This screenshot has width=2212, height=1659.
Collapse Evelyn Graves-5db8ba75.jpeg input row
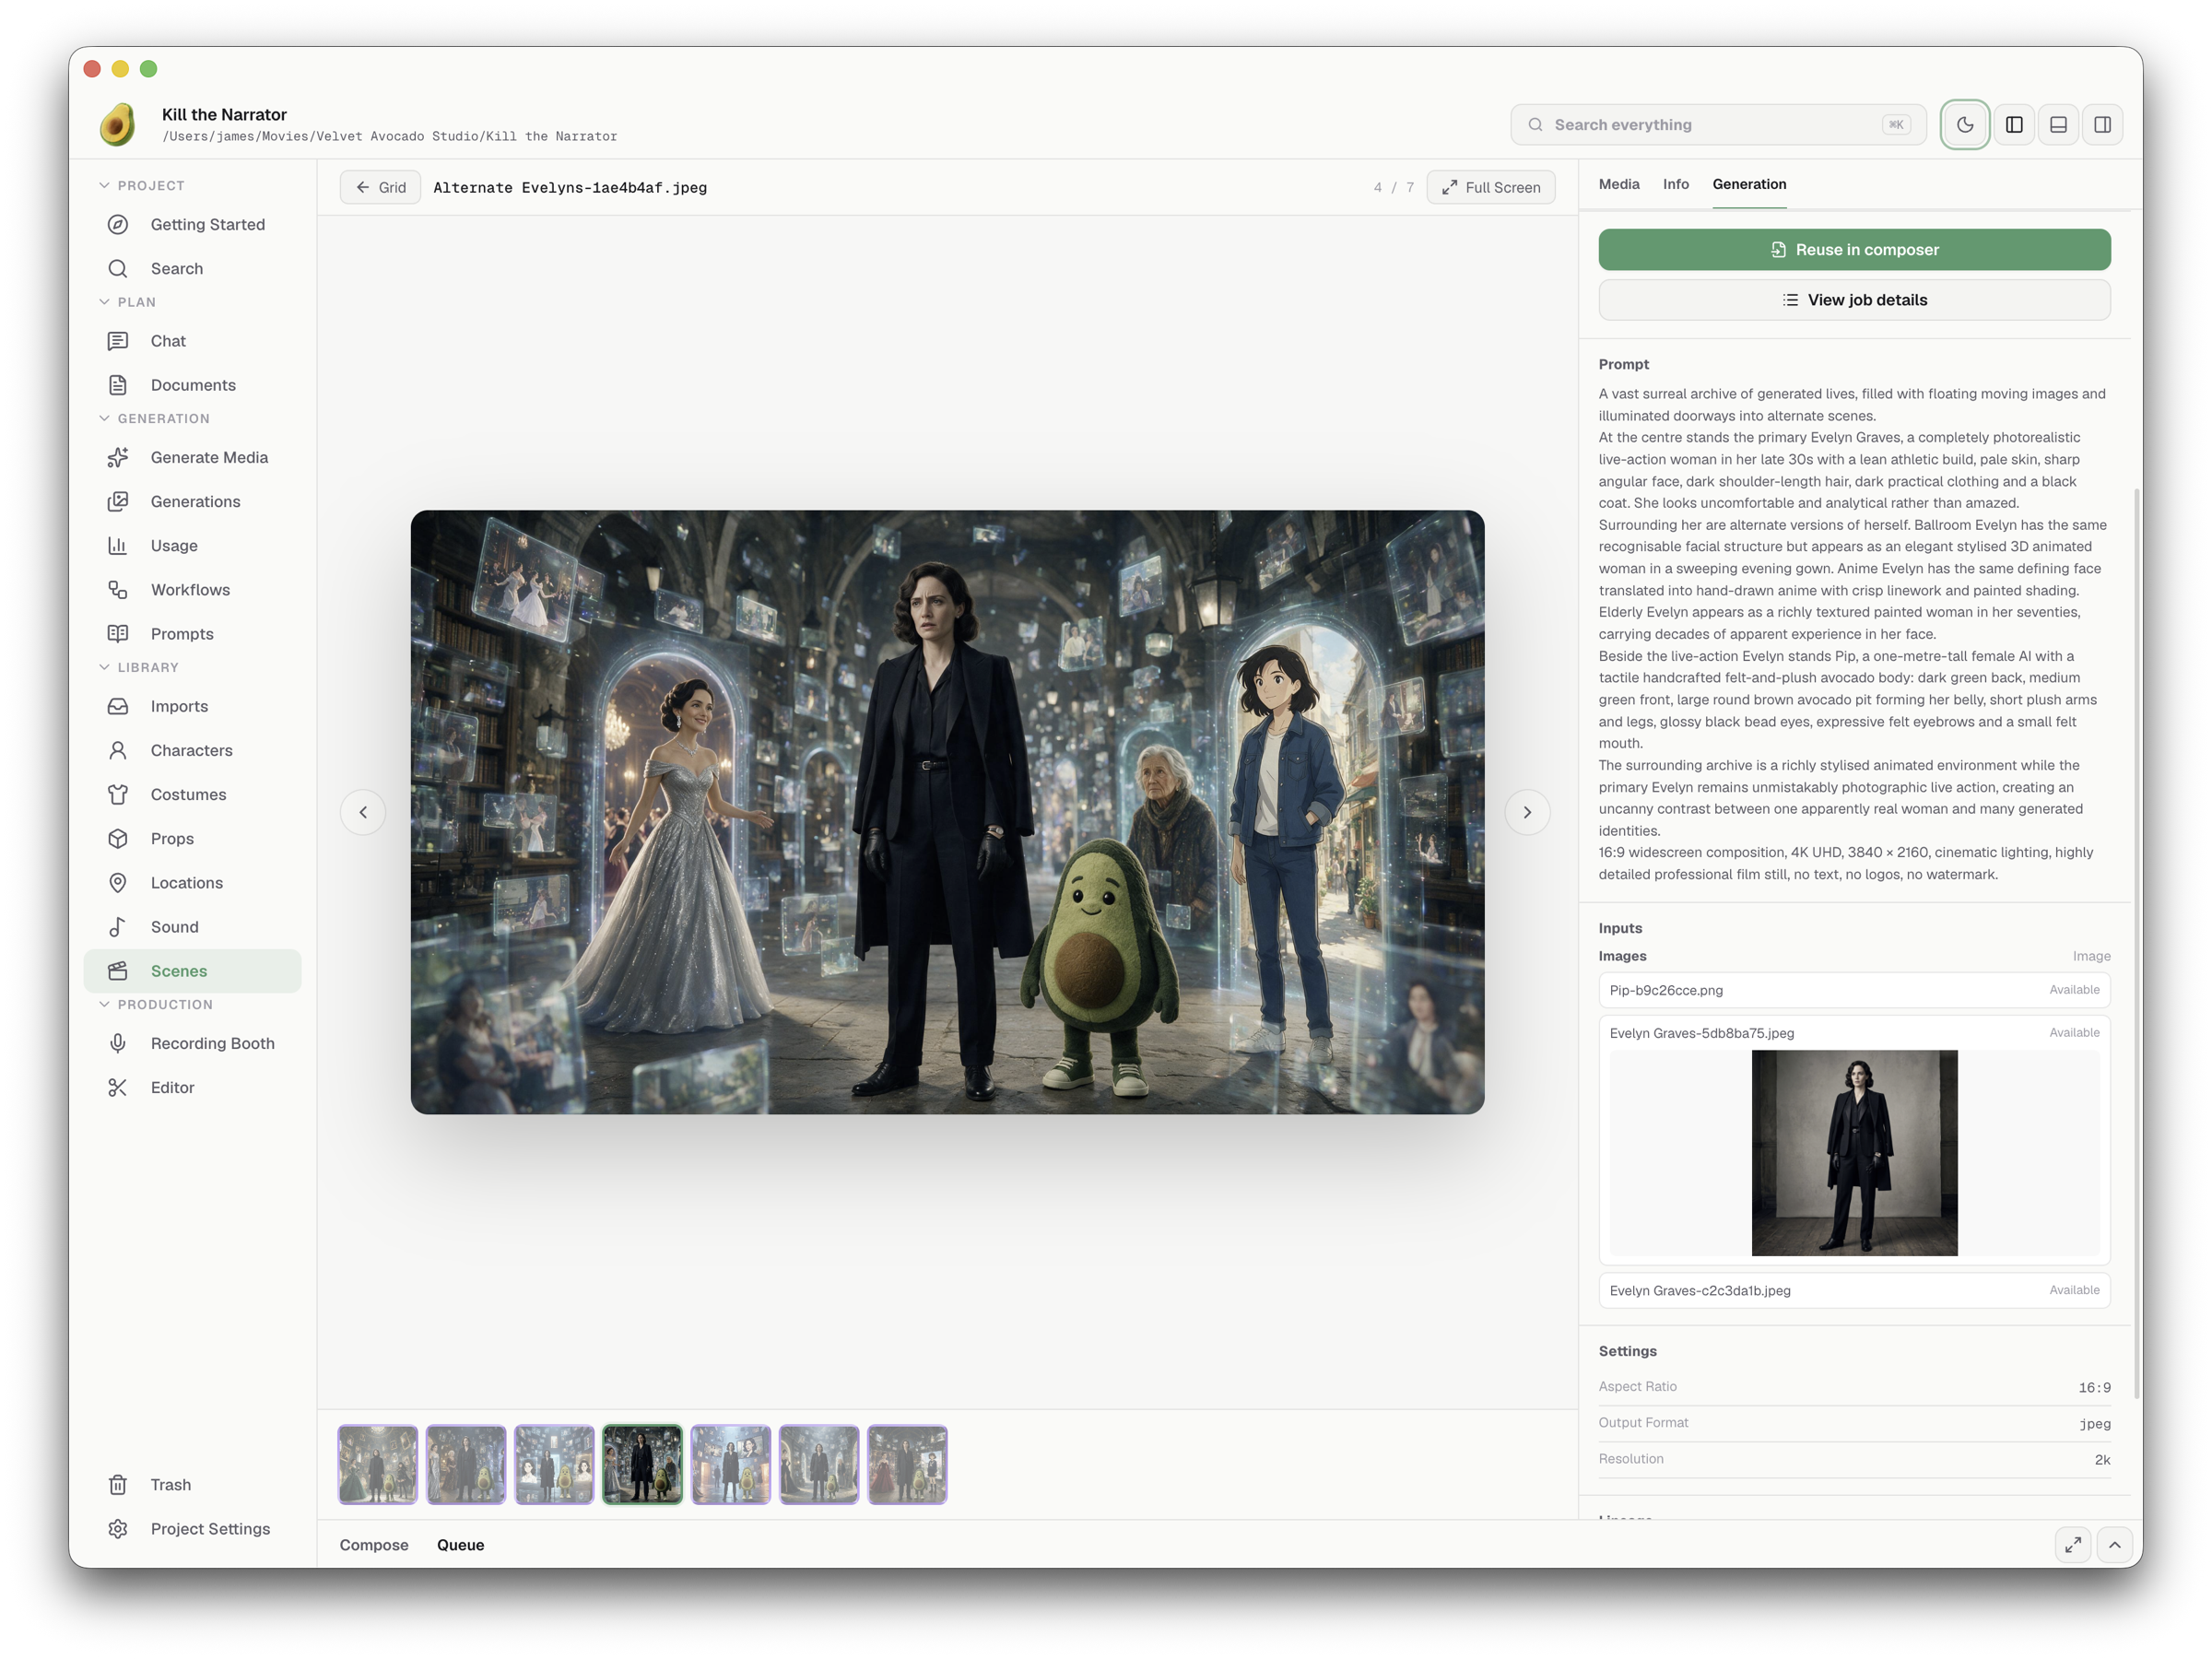(x=1854, y=1033)
